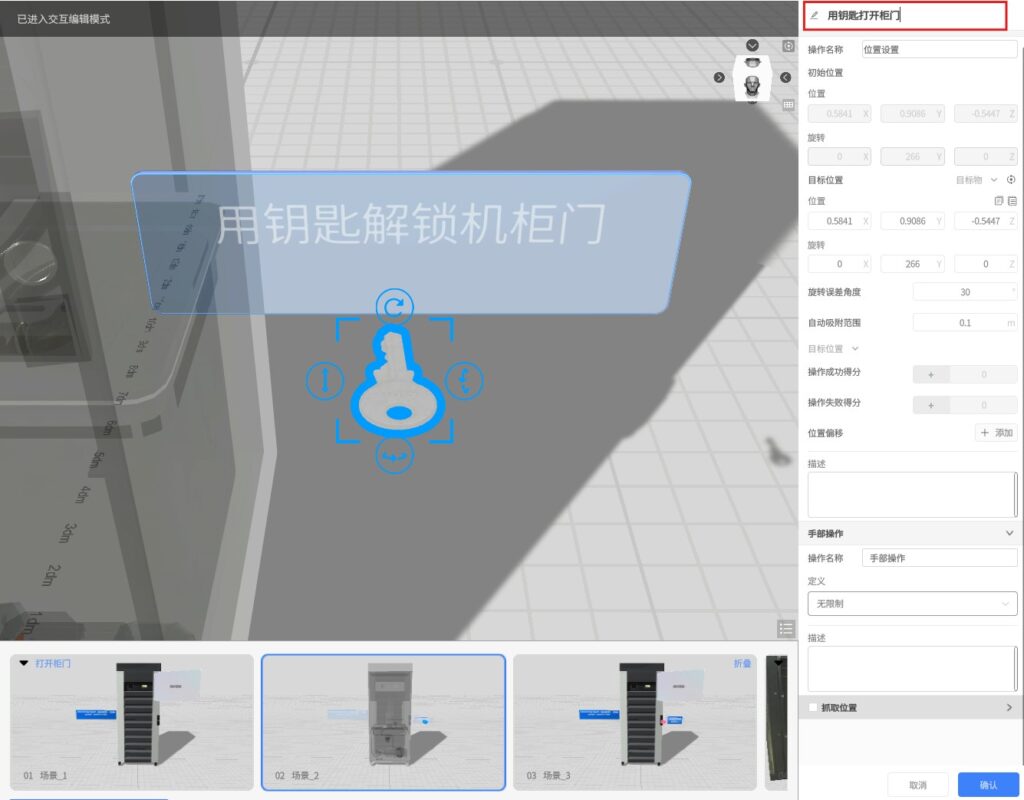The height and width of the screenshot is (800, 1024).
Task: Expand the 抓取位置 section arrow
Action: pyautogui.click(x=1008, y=708)
